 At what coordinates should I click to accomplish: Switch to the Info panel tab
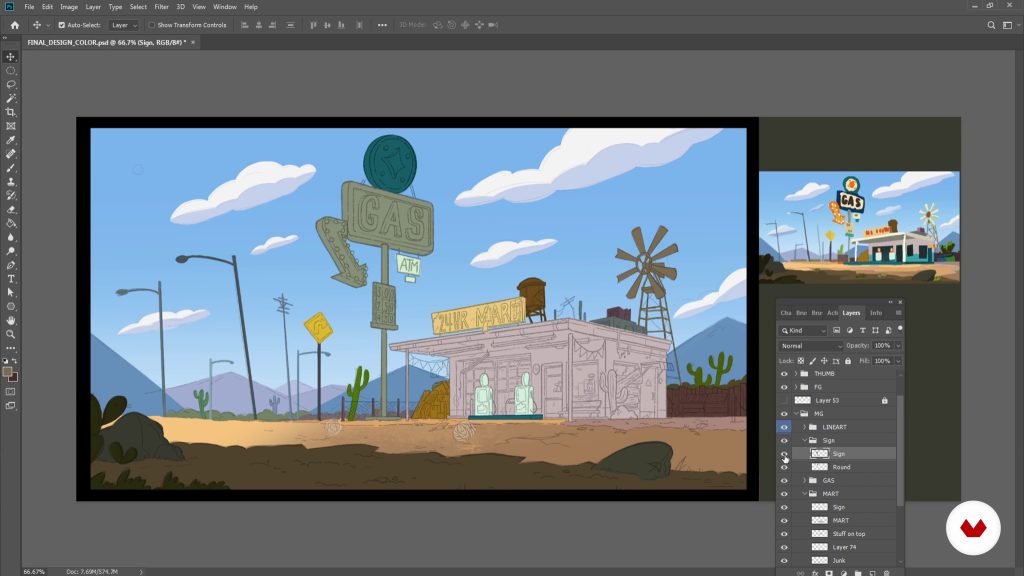(x=876, y=313)
